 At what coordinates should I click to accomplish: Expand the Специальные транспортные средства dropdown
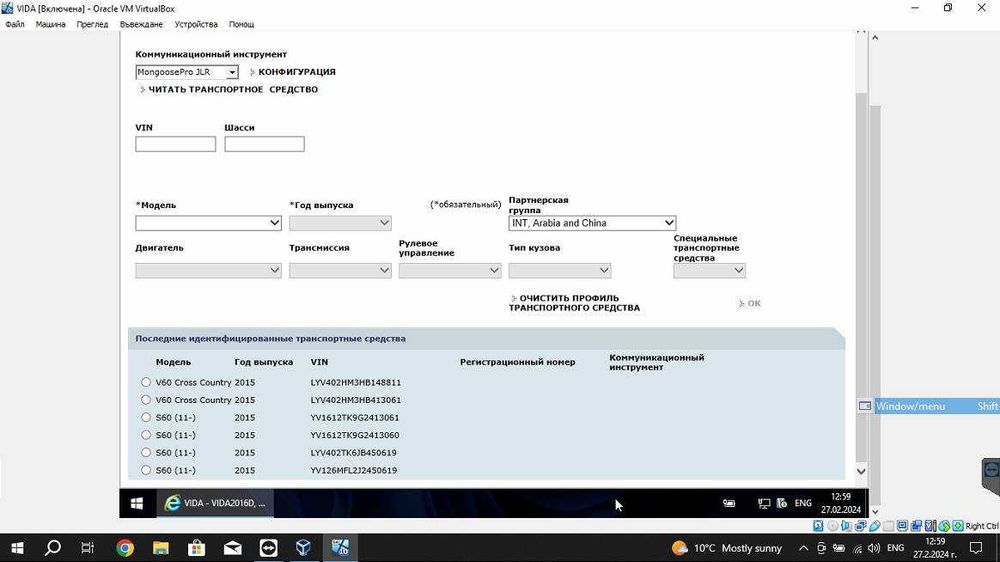(709, 270)
